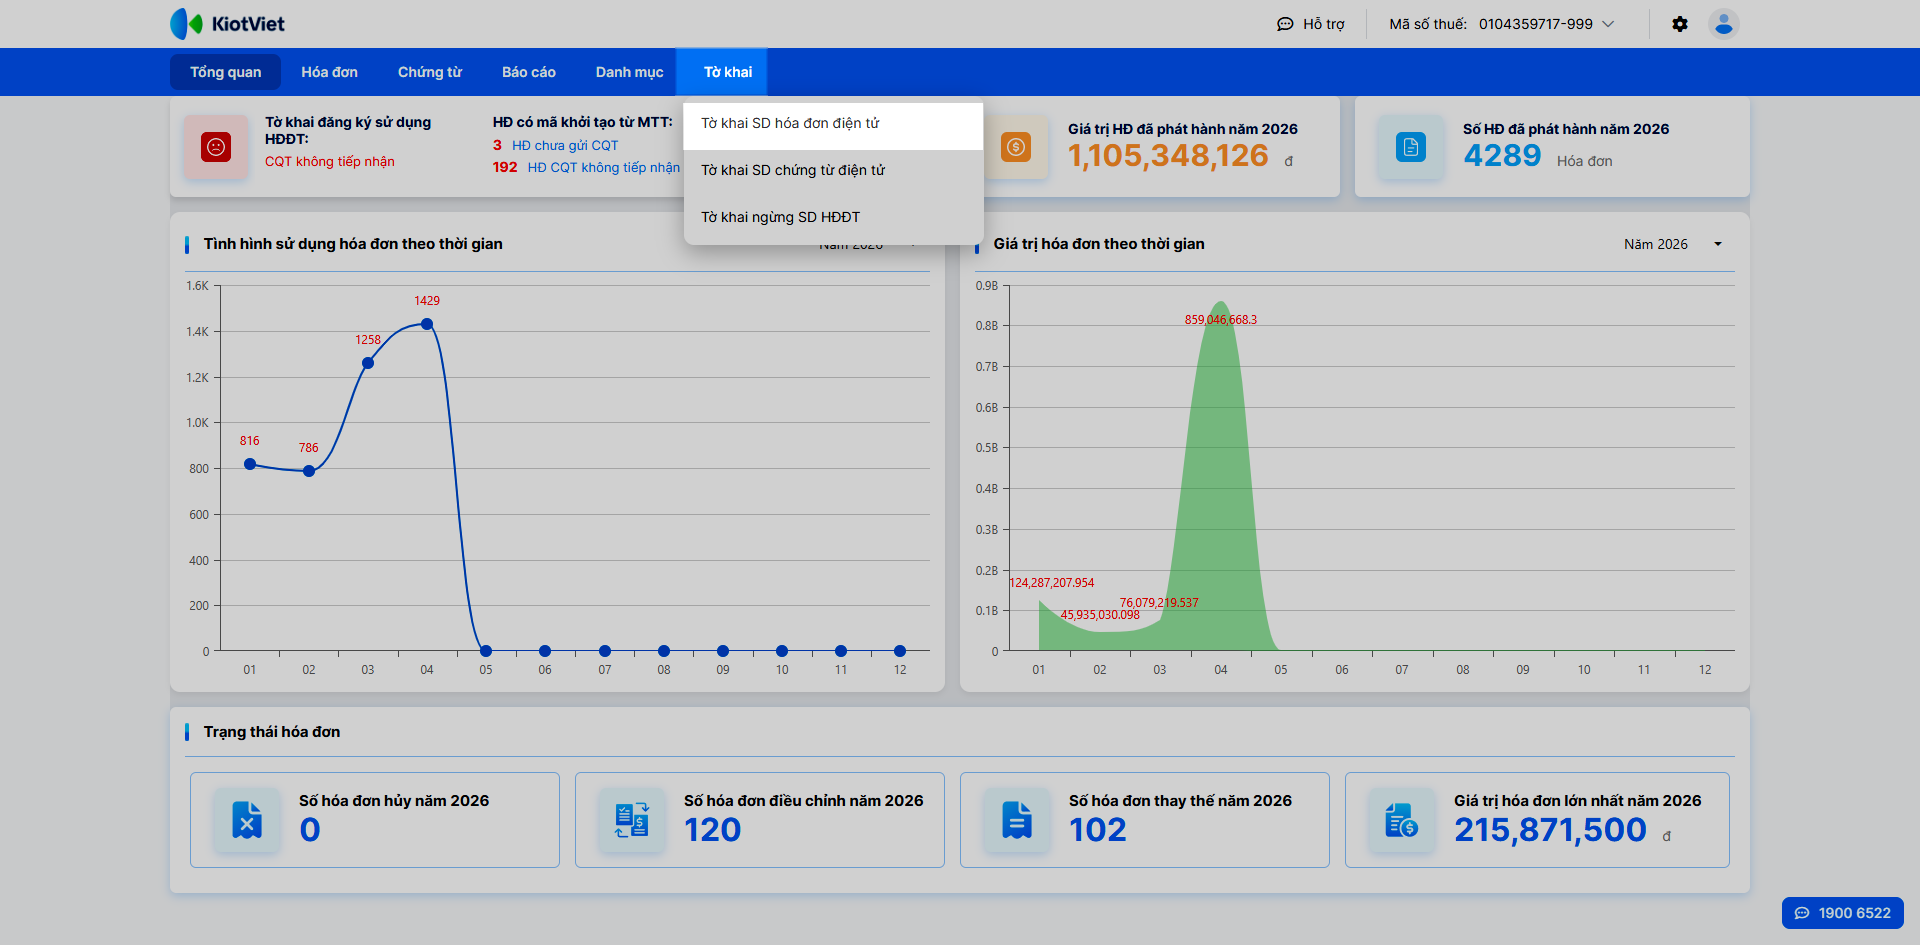The width and height of the screenshot is (1920, 945).
Task: Select Tờ khai SD hóa đơn điện tử
Action: [x=790, y=123]
